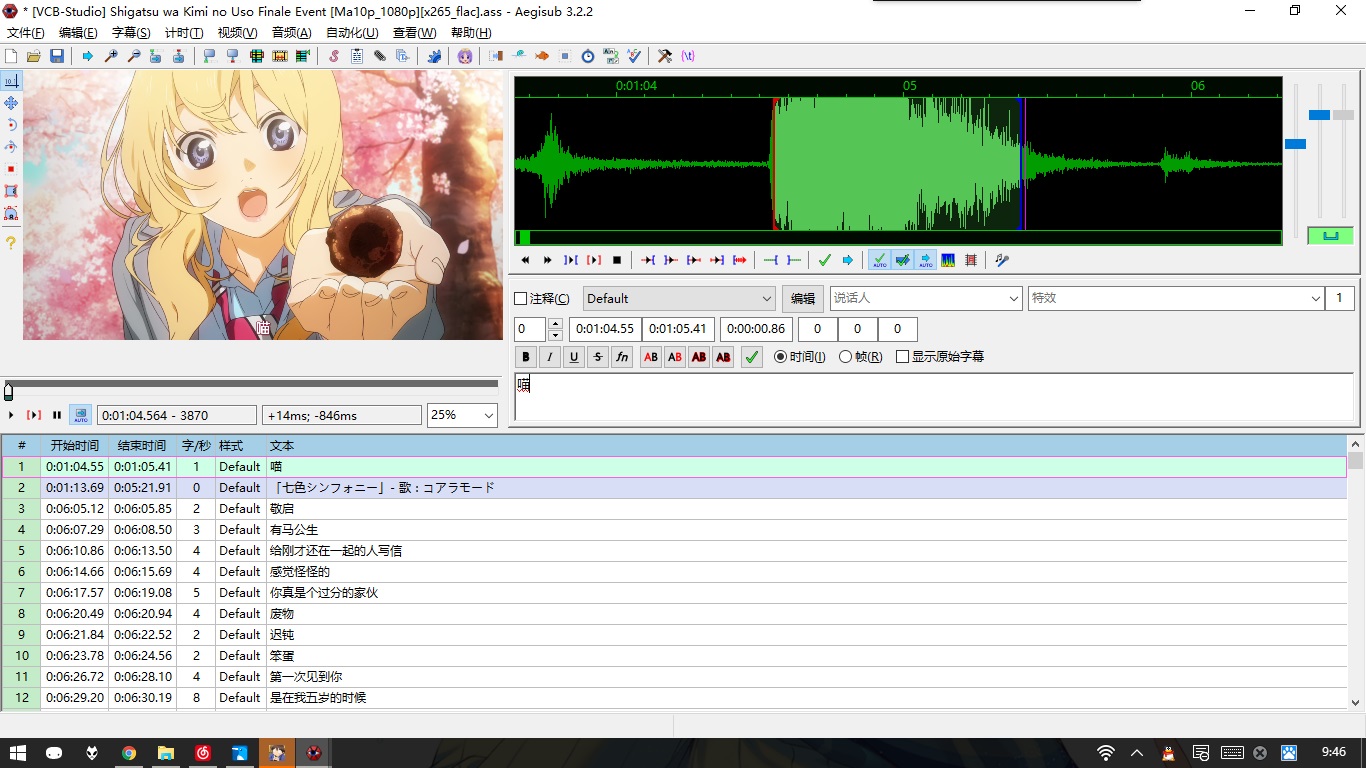Open the Default style dropdown
The width and height of the screenshot is (1366, 768).
pos(679,298)
